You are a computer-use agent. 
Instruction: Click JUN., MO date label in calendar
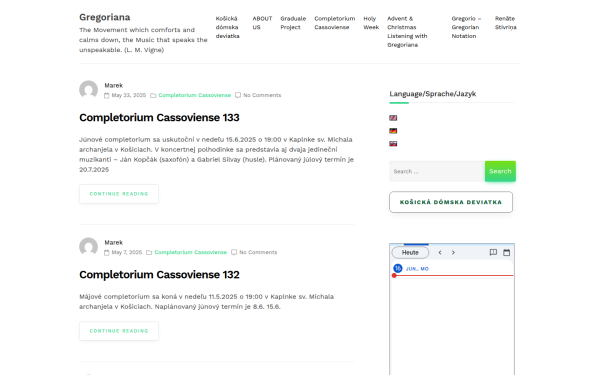(x=417, y=269)
